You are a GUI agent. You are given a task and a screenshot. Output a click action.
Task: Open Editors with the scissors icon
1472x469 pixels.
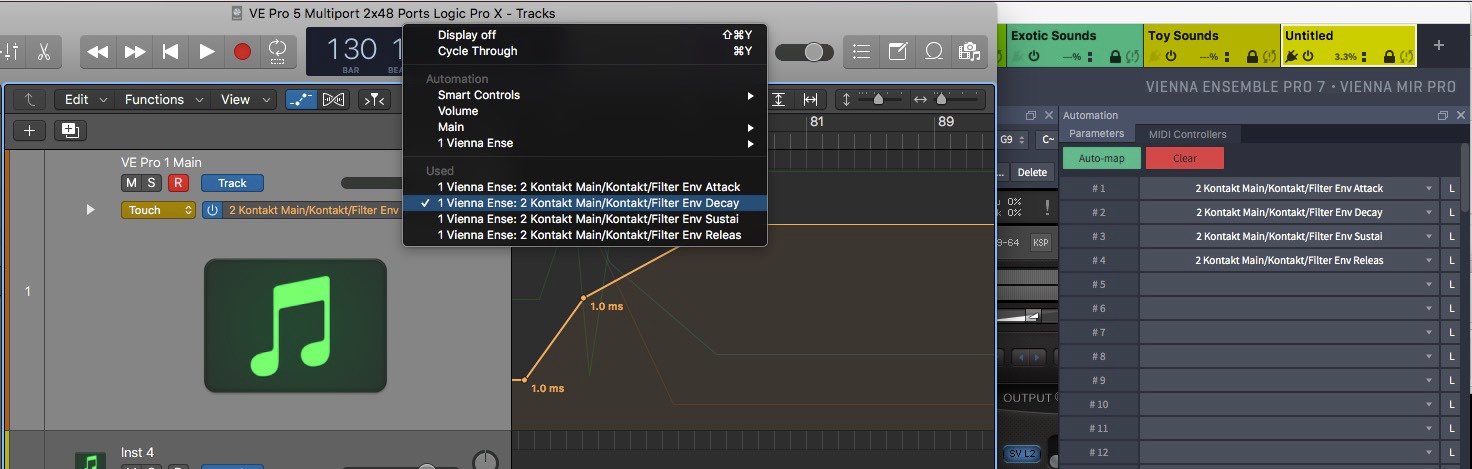[44, 51]
